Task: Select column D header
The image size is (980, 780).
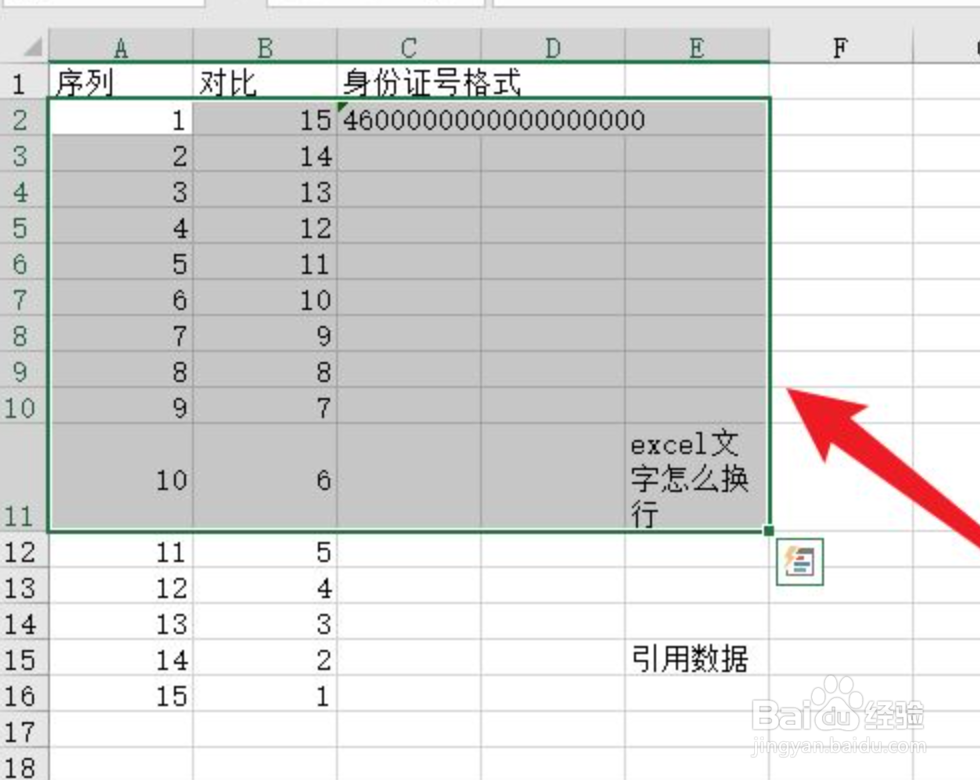Action: point(552,47)
